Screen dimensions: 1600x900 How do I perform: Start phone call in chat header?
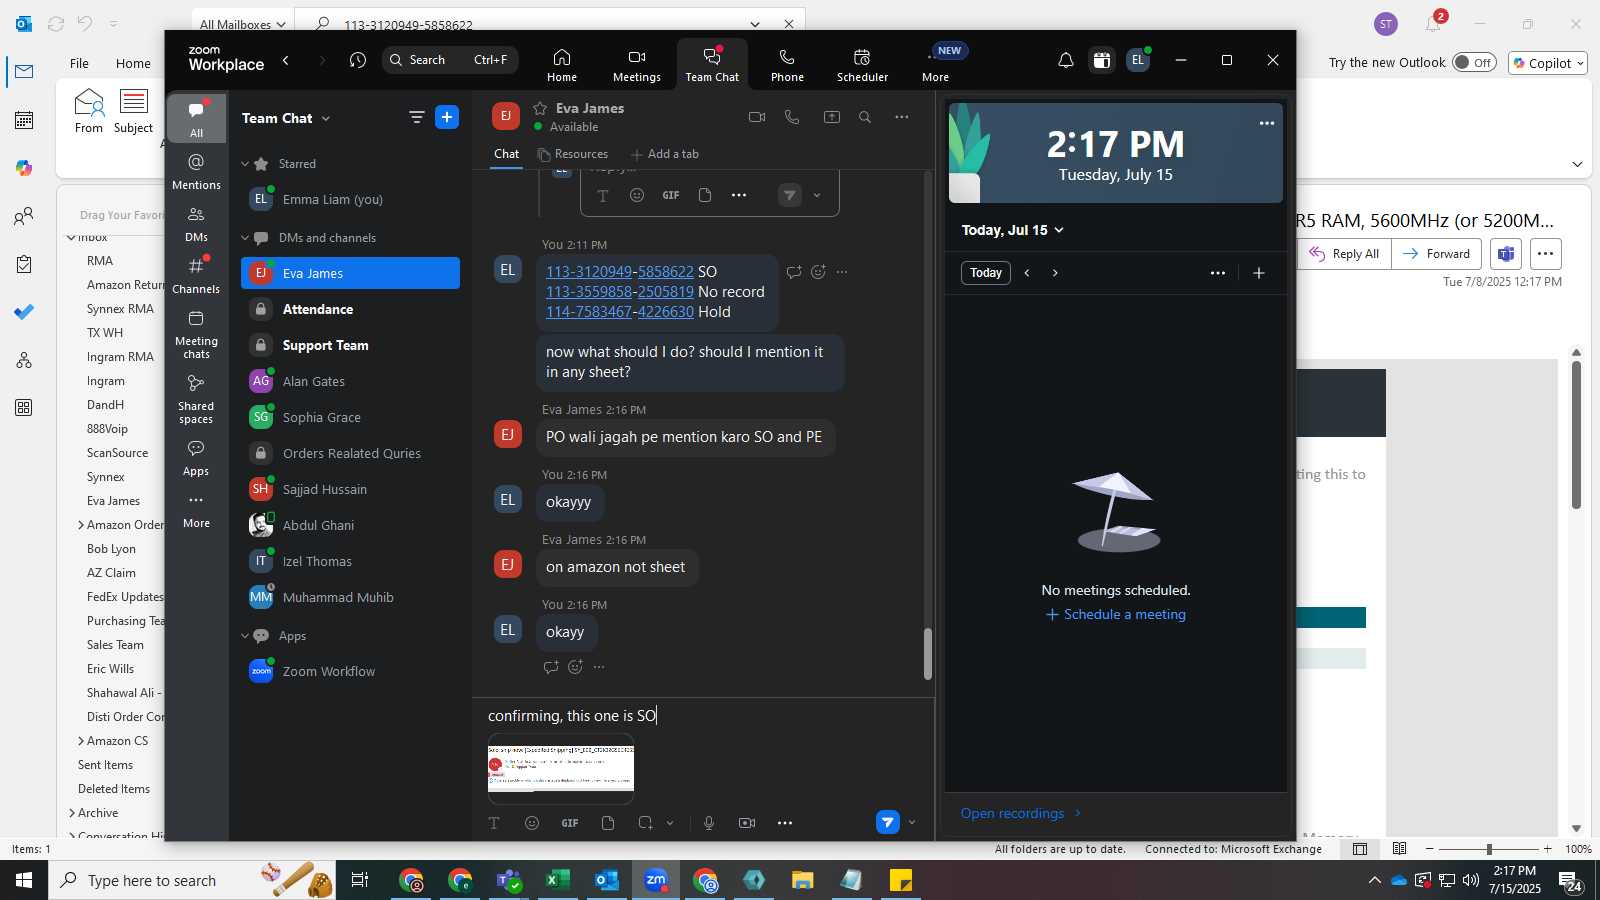click(792, 117)
